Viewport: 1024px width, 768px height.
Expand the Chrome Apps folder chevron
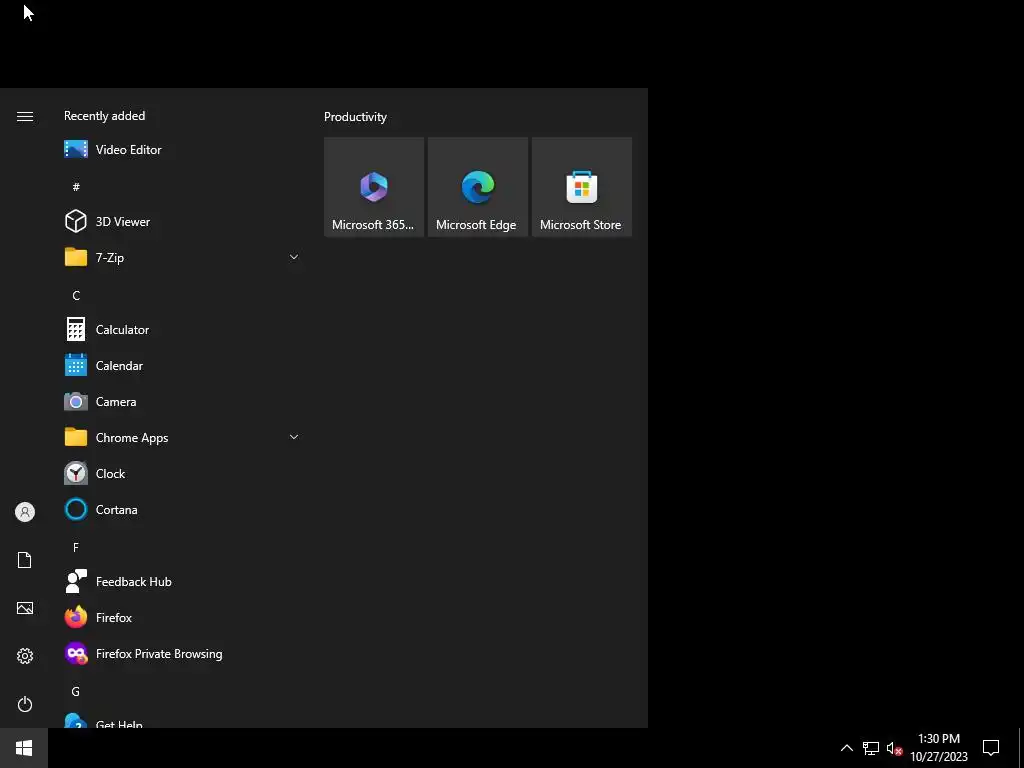pos(294,437)
